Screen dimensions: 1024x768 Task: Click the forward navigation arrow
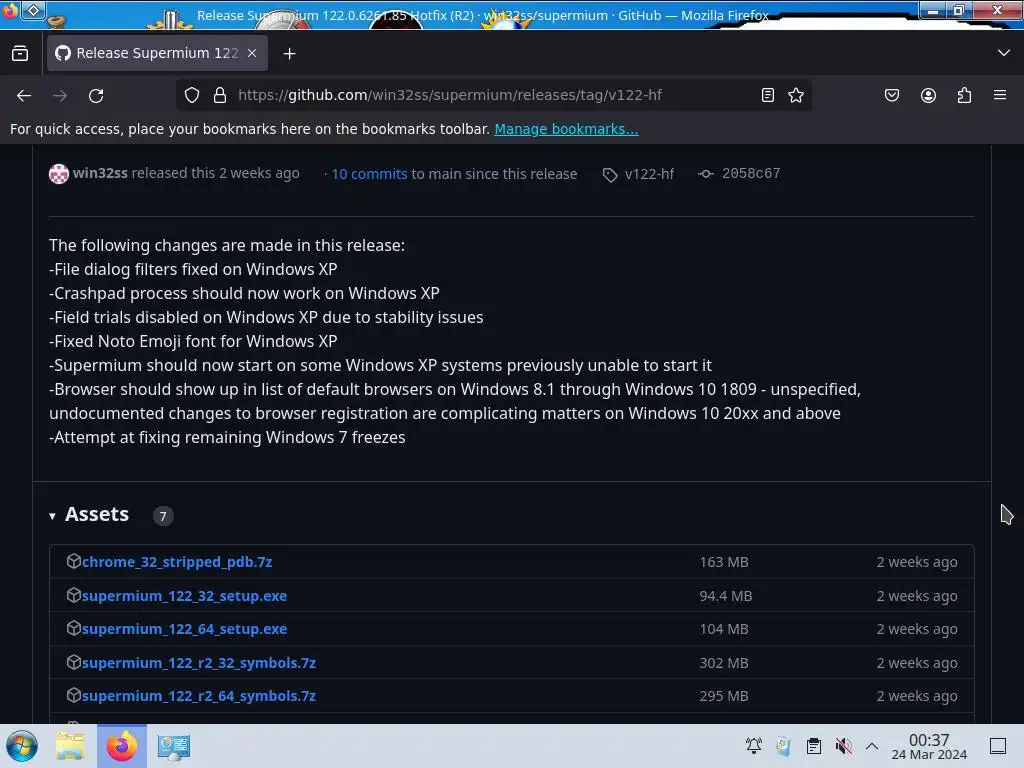pos(60,95)
